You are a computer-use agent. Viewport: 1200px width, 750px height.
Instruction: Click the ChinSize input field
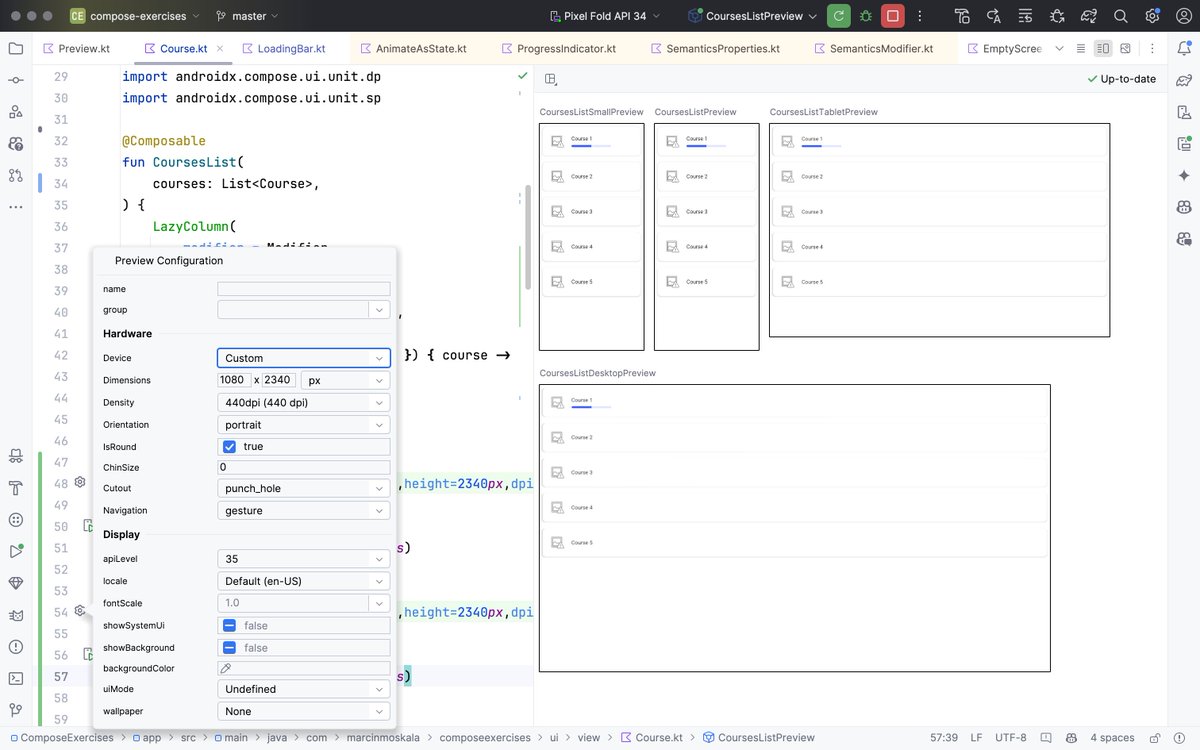point(303,467)
